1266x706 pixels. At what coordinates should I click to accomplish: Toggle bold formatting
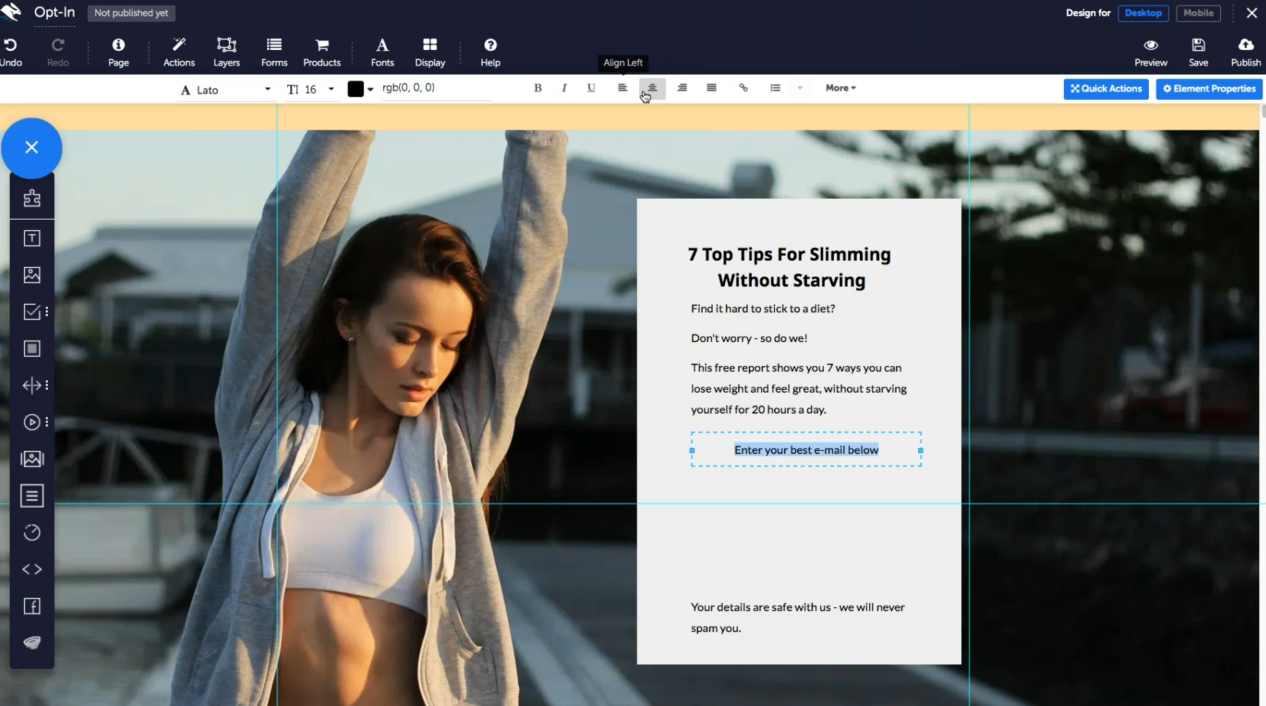(x=538, y=88)
